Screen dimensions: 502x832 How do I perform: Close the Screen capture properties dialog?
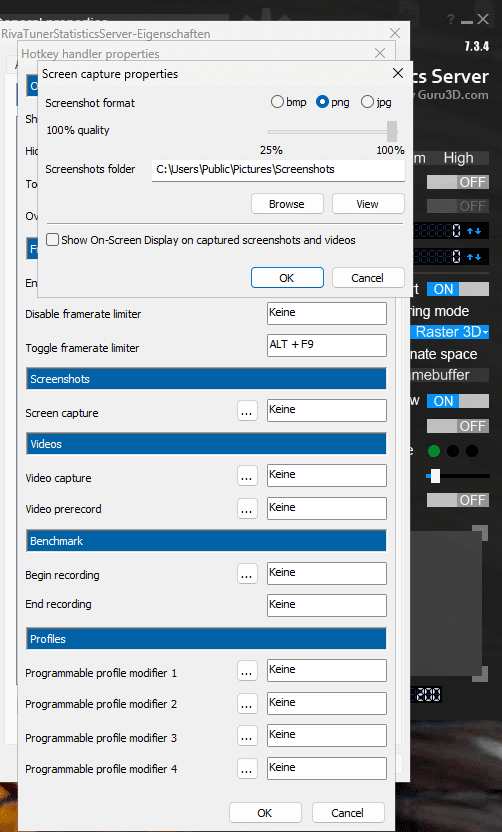(397, 73)
